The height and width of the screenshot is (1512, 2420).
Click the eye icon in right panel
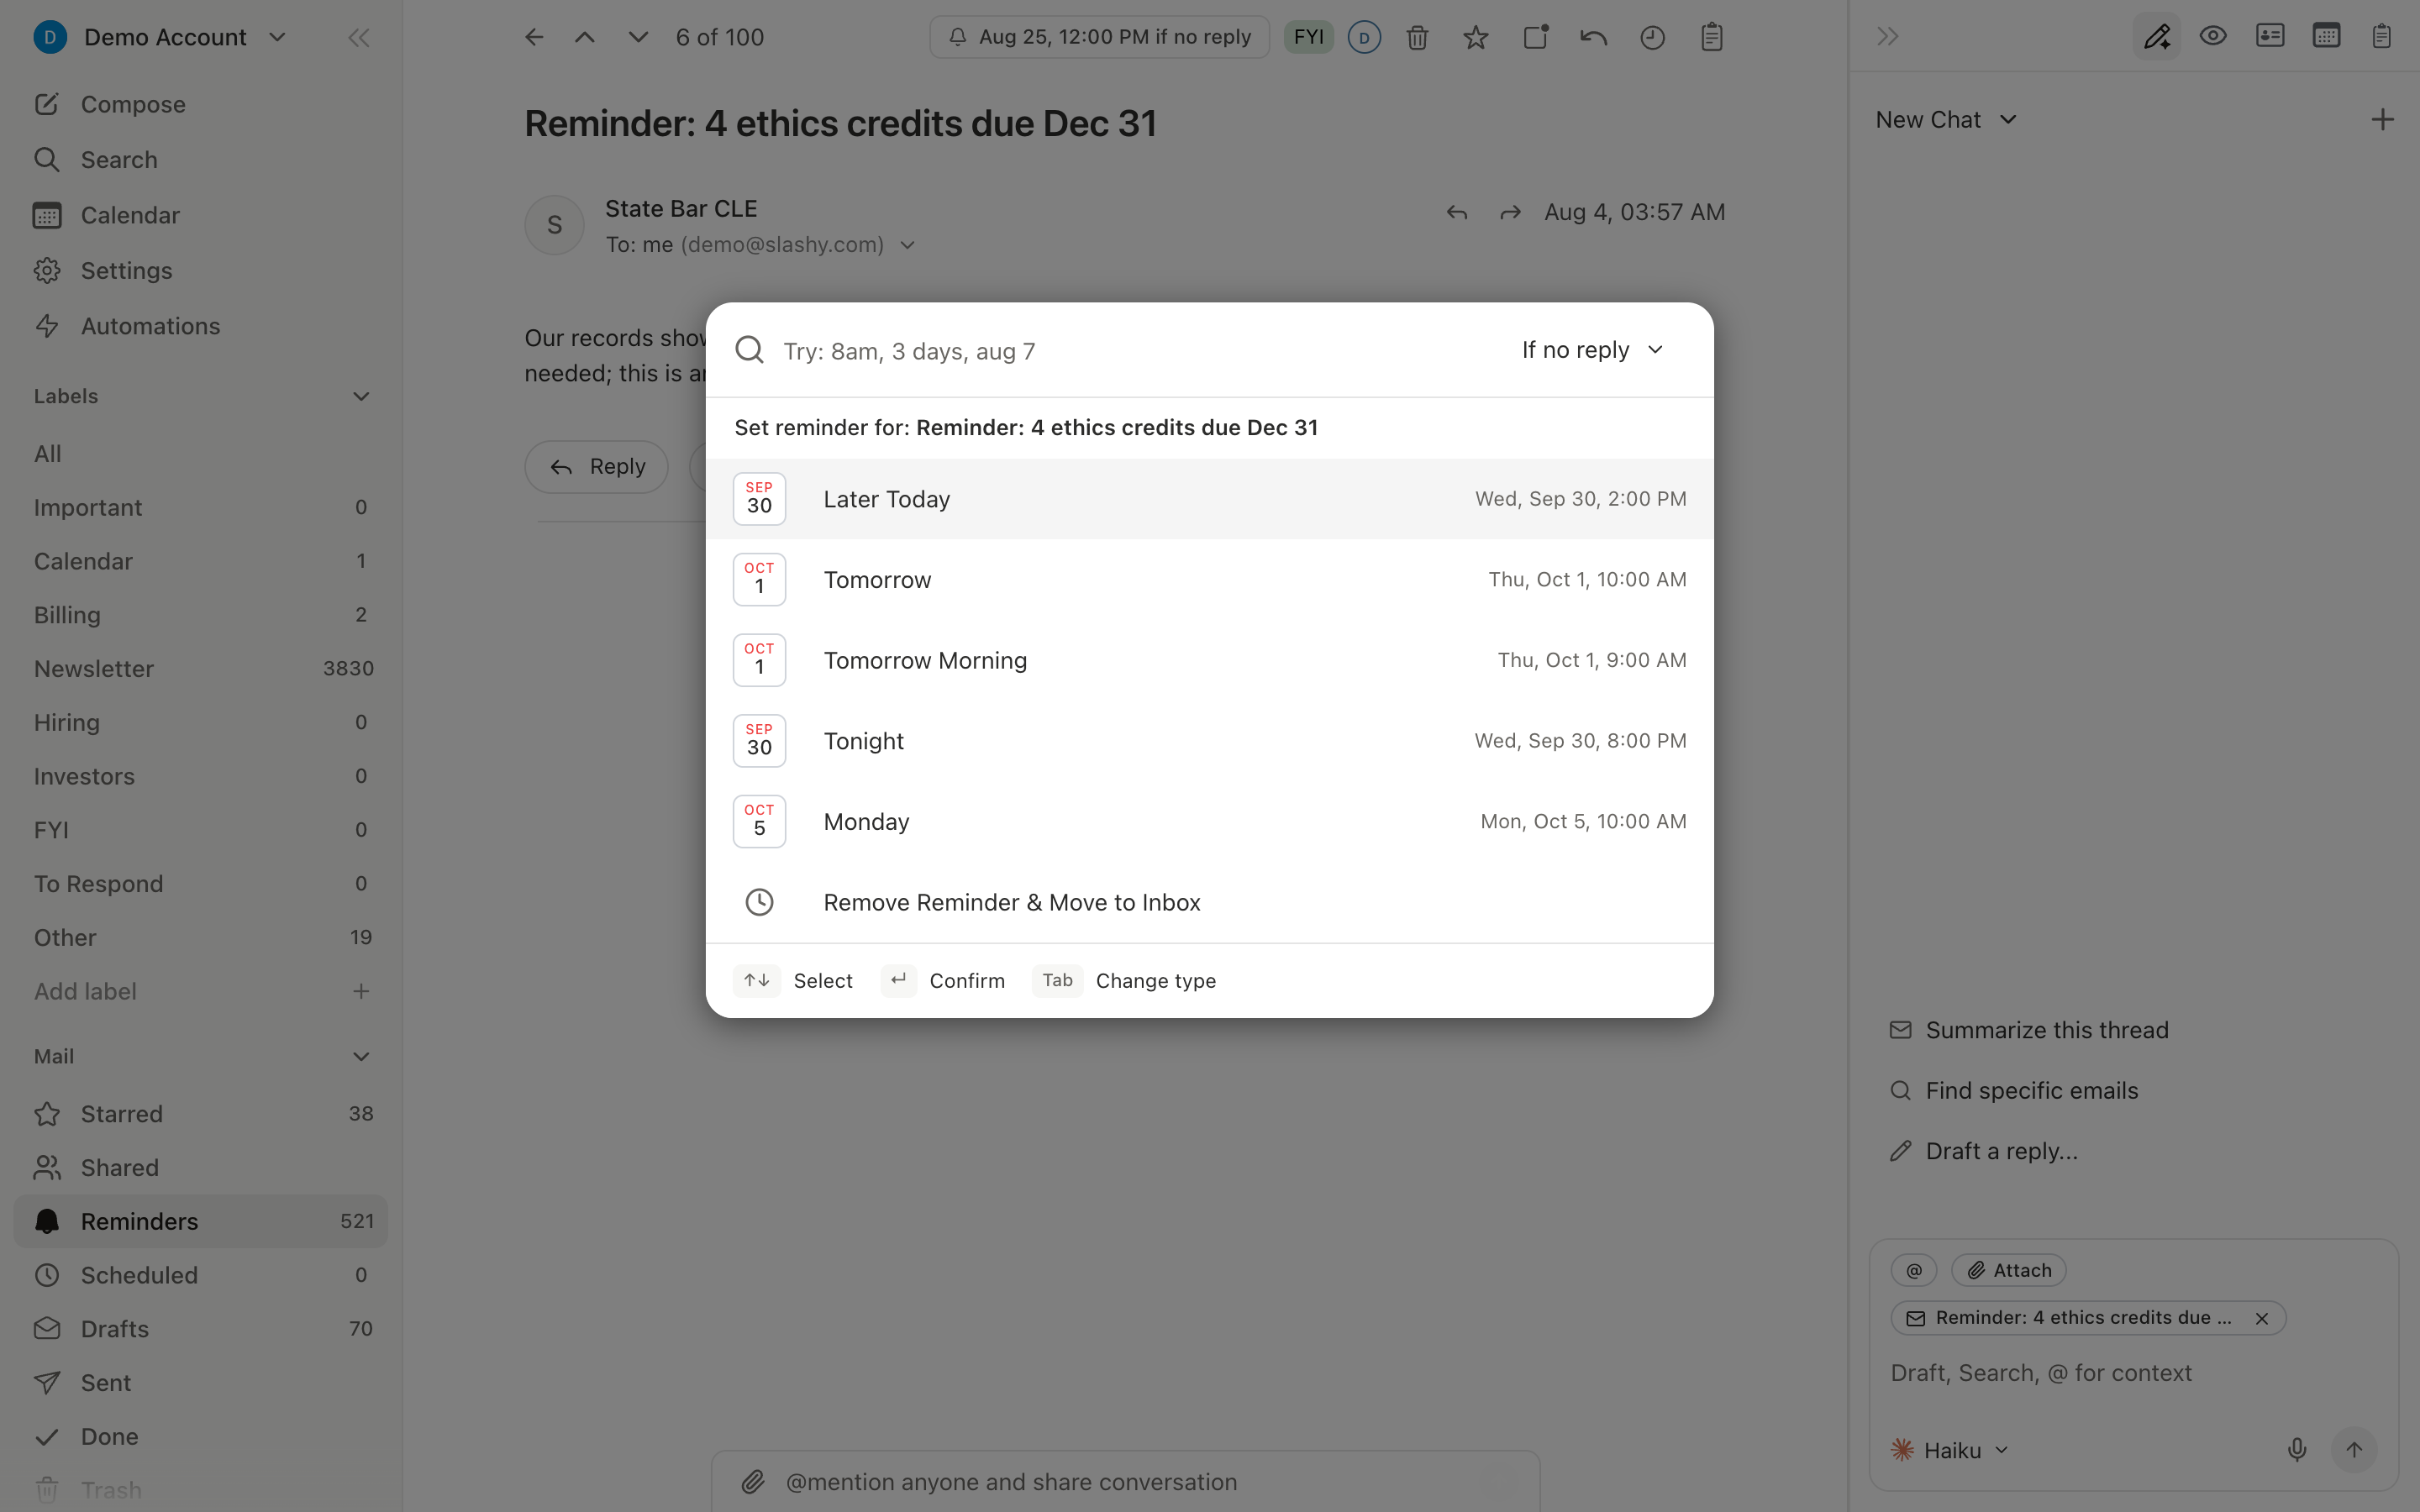point(2213,37)
